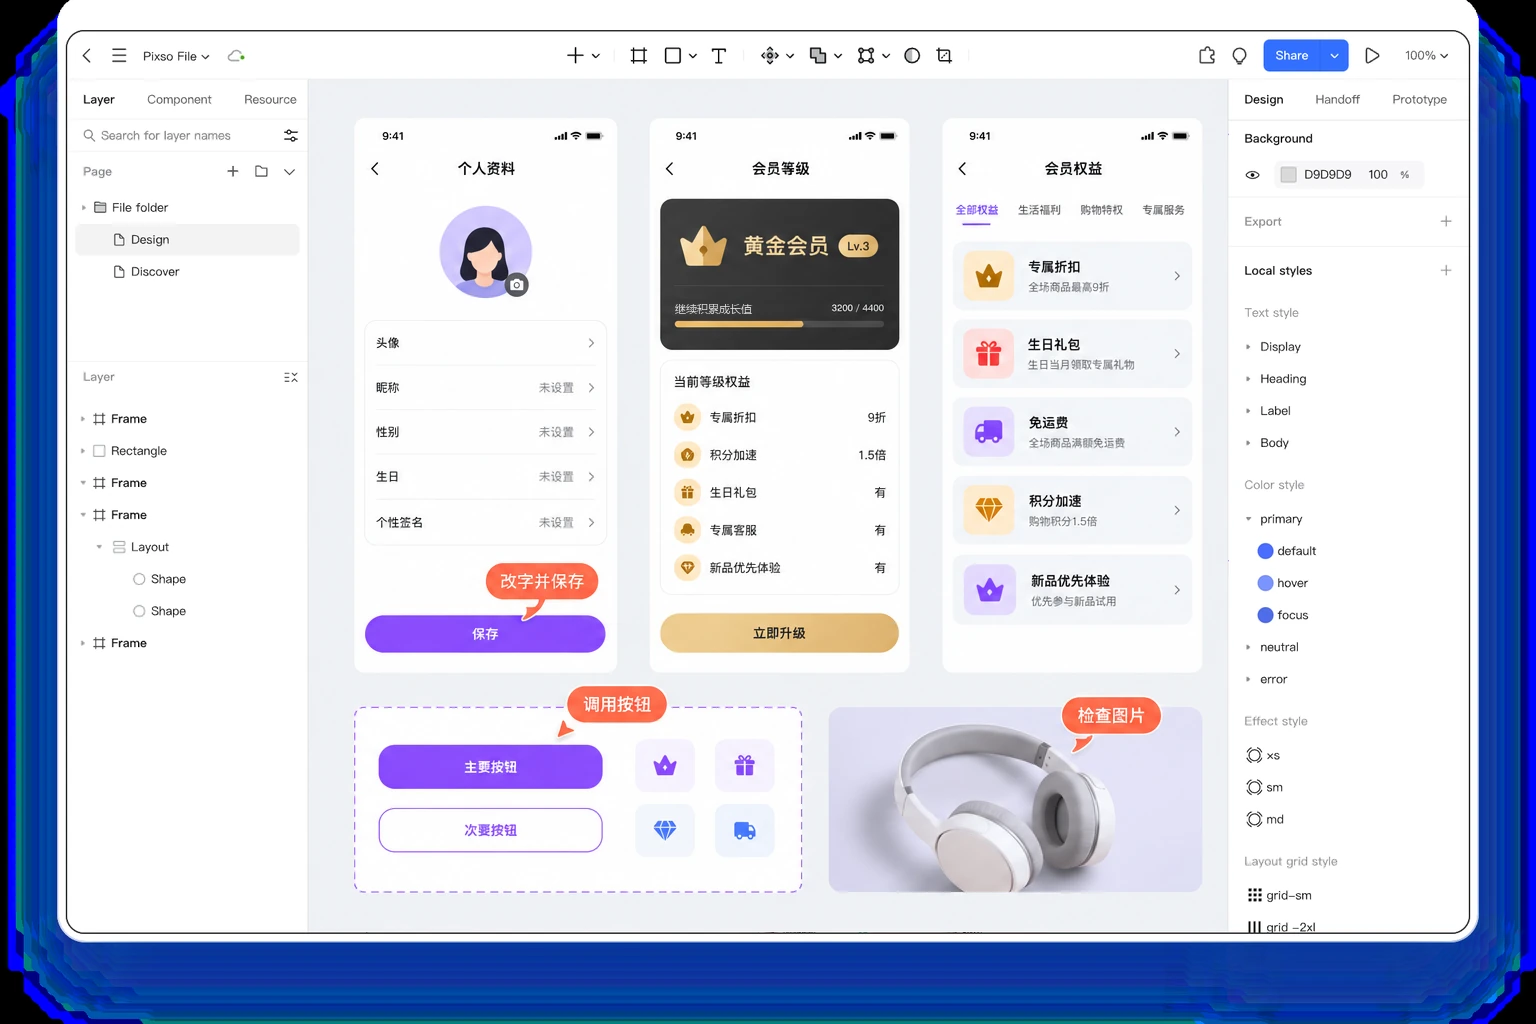Screen dimensions: 1536x1024
Task: Click the headphones image thumbnail
Action: tap(1015, 799)
